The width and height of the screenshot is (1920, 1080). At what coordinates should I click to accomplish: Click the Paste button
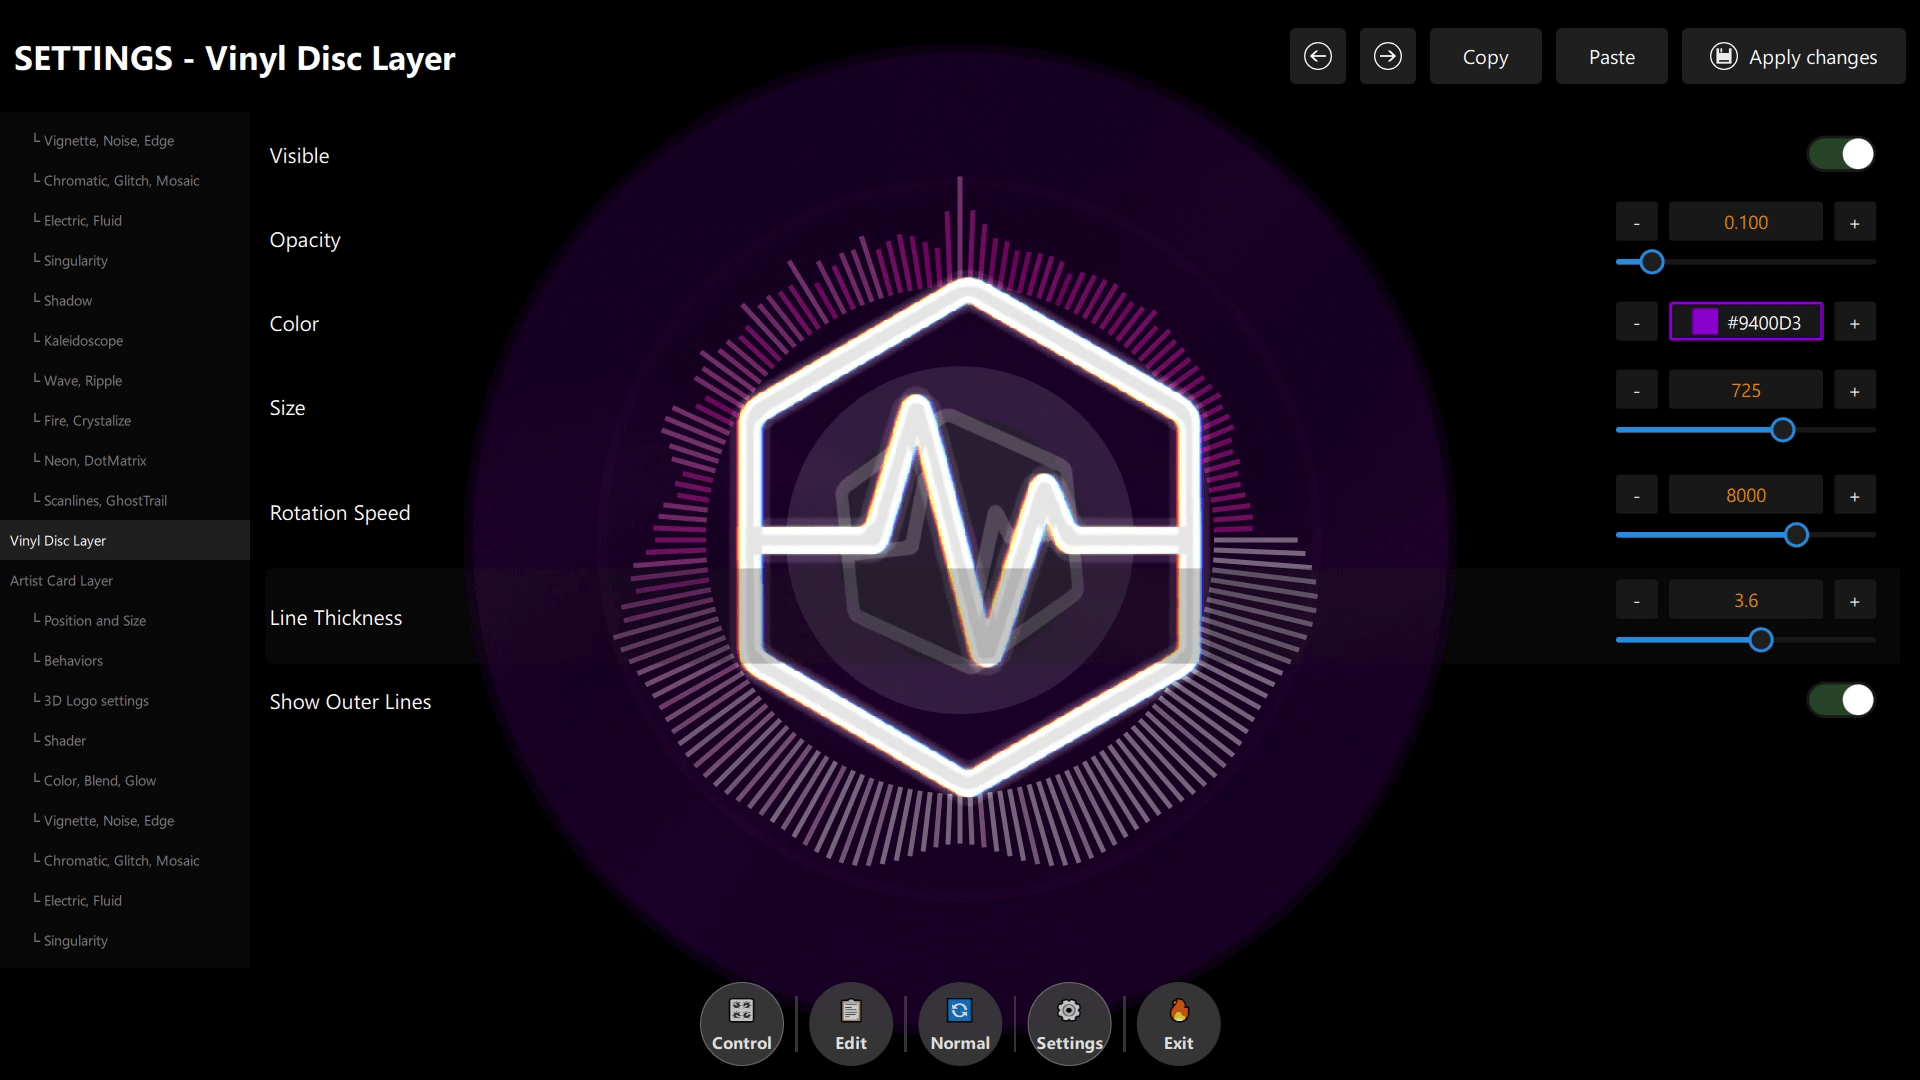pyautogui.click(x=1611, y=56)
